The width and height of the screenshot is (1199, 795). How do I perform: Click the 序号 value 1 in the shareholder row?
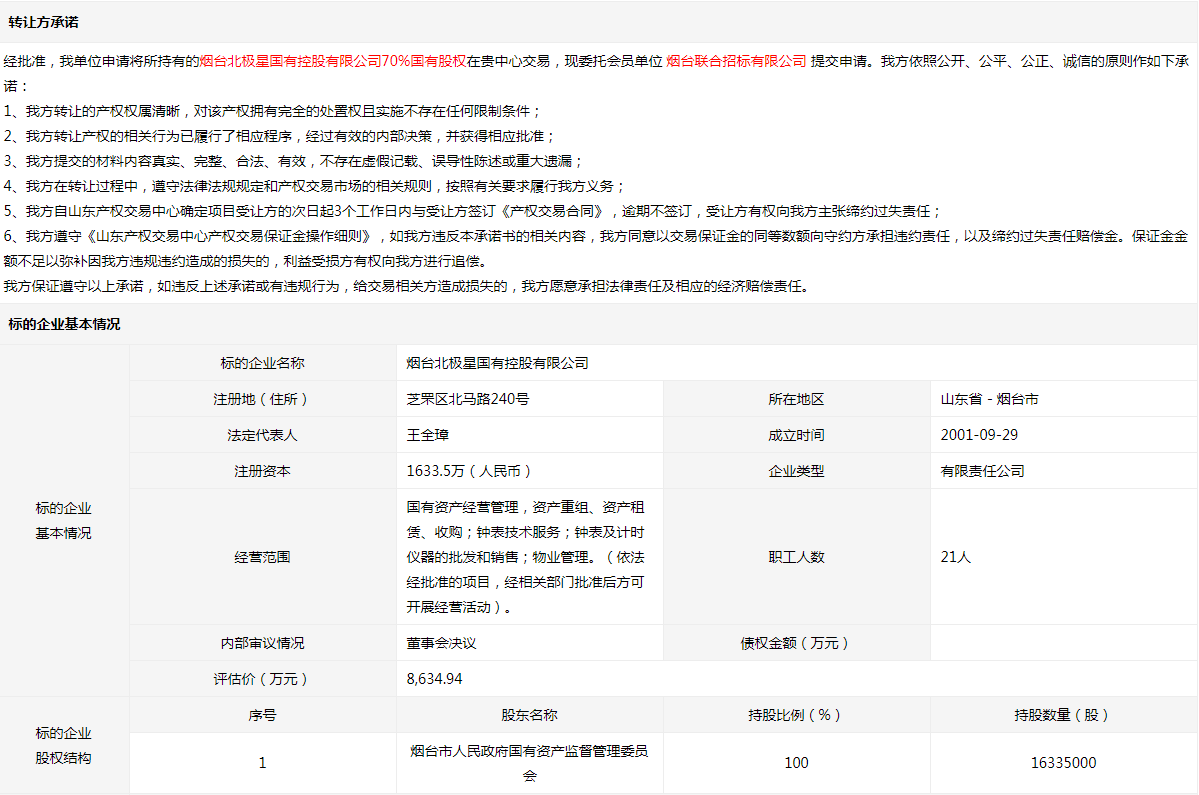click(x=262, y=763)
